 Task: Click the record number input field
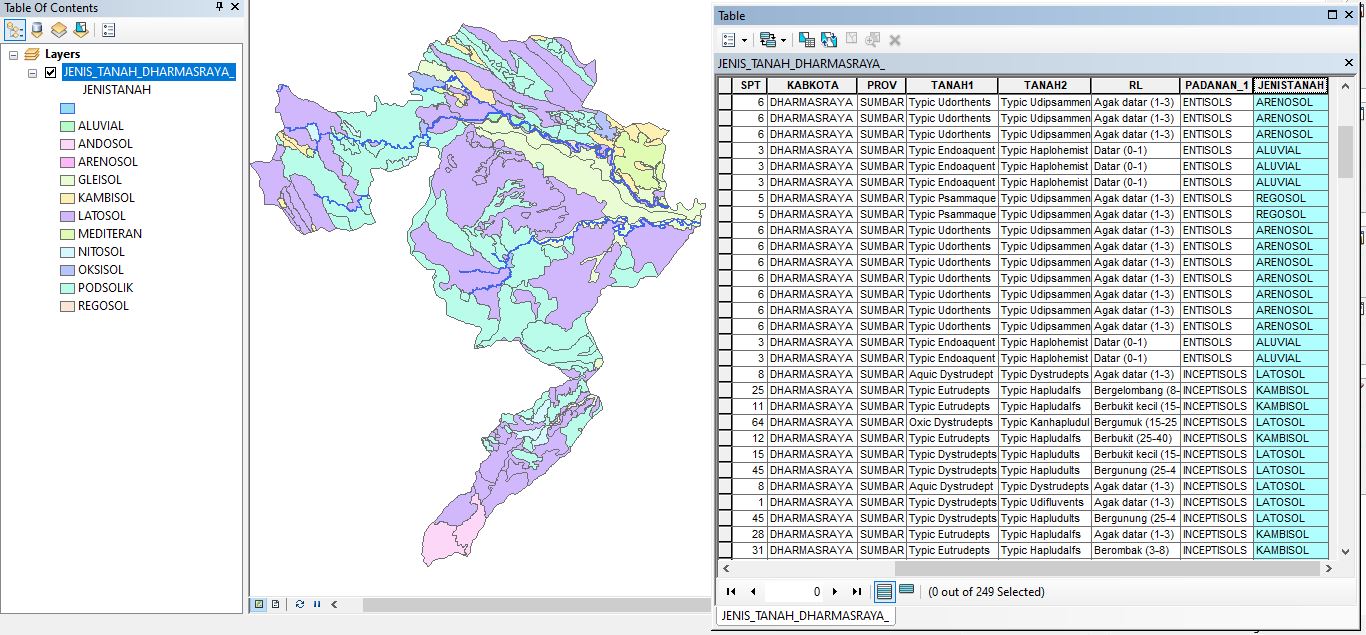pos(795,591)
